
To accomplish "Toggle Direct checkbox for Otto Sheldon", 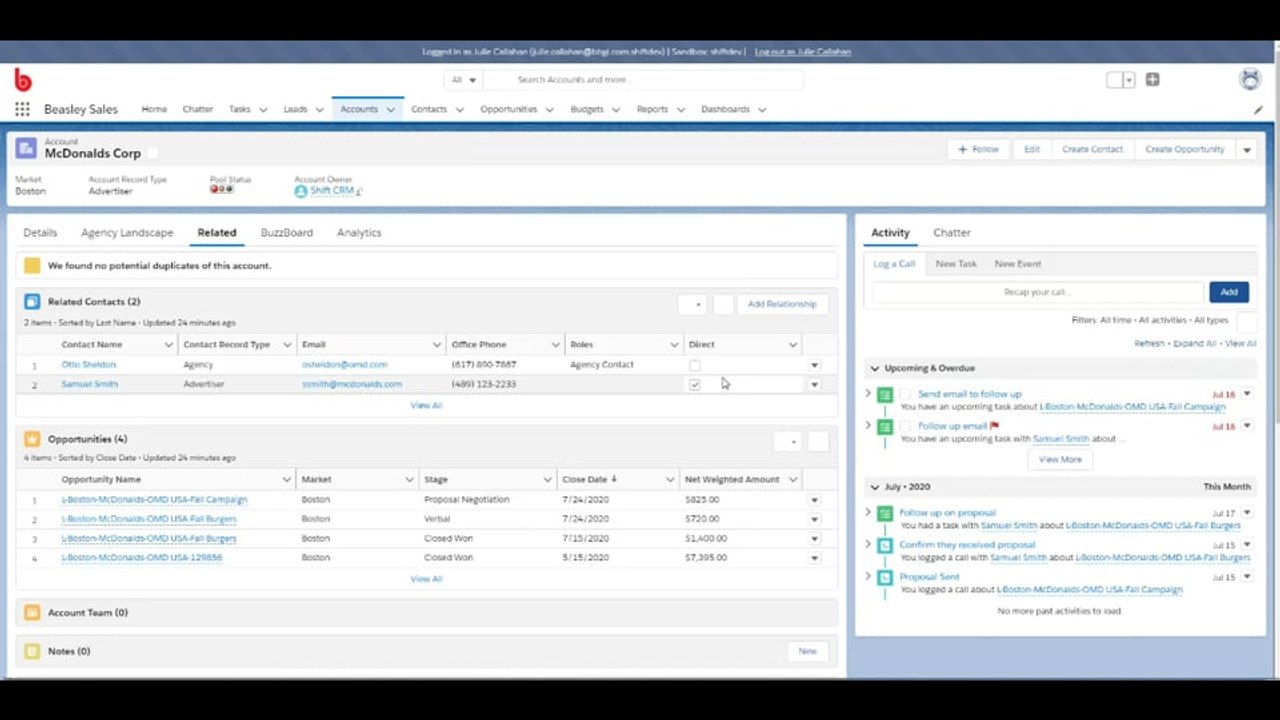I will [695, 365].
